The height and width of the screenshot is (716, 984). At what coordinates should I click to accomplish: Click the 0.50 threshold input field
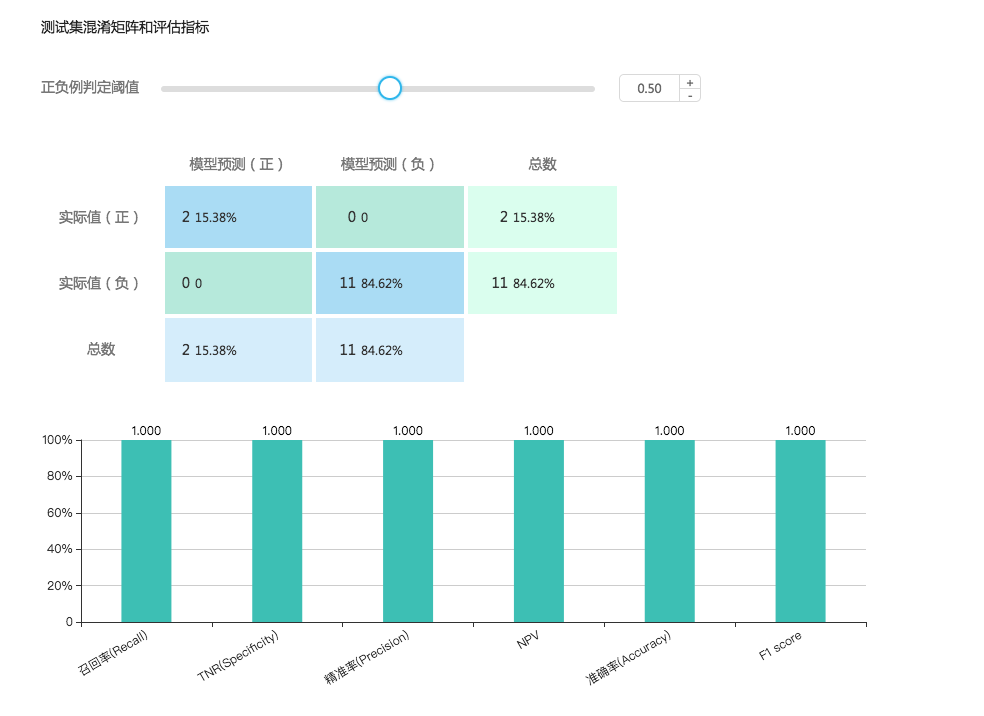650,88
